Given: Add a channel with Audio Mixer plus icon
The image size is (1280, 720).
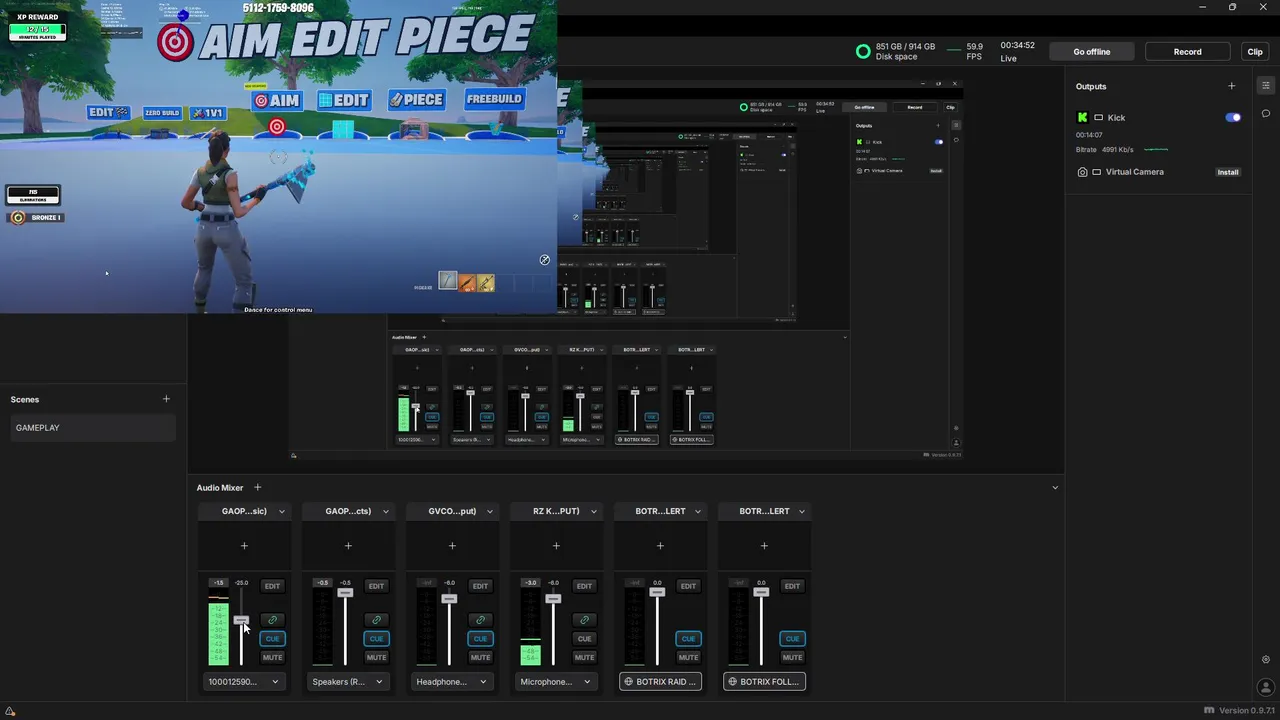Looking at the screenshot, I should click(x=257, y=487).
